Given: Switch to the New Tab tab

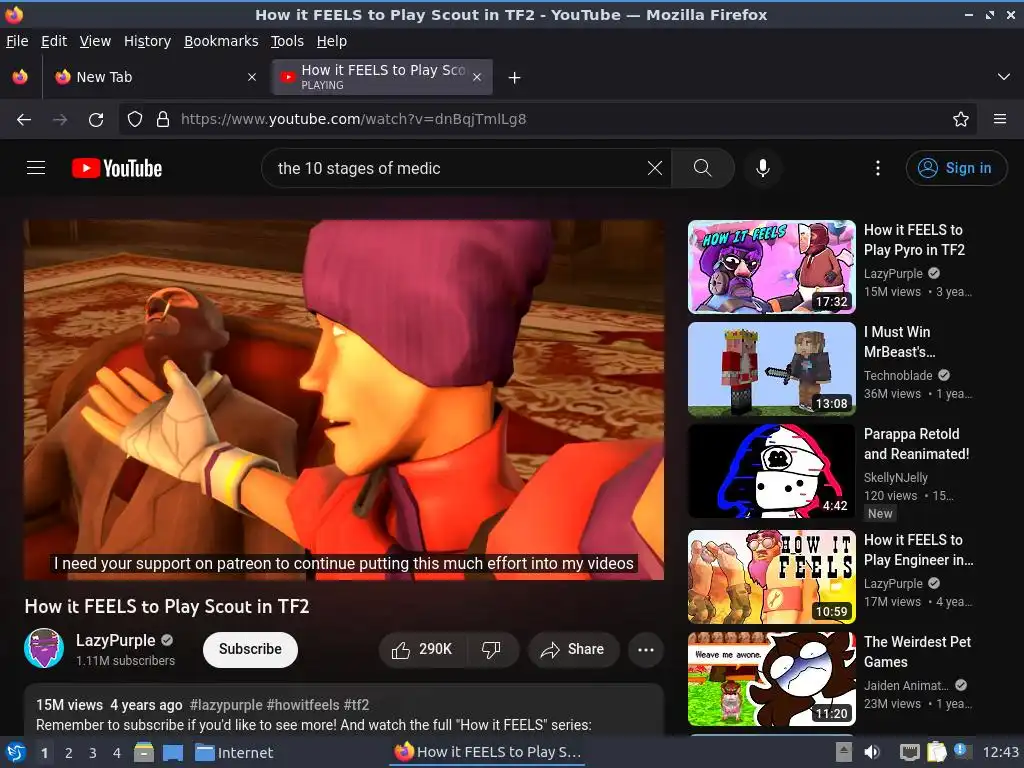Looking at the screenshot, I should point(155,77).
